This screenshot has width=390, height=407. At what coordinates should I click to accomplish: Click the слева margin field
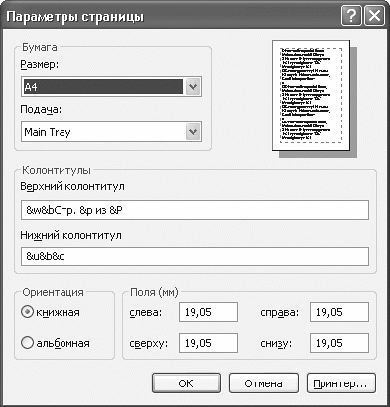208,312
